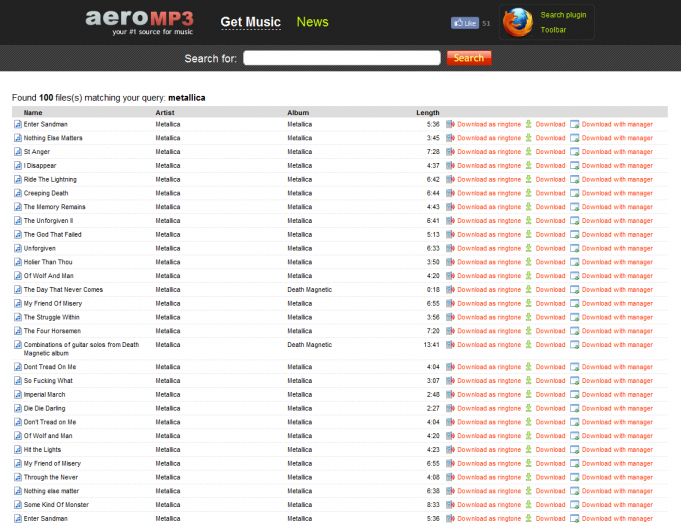Click the ringtone icon in Creeping Death row

[450, 193]
